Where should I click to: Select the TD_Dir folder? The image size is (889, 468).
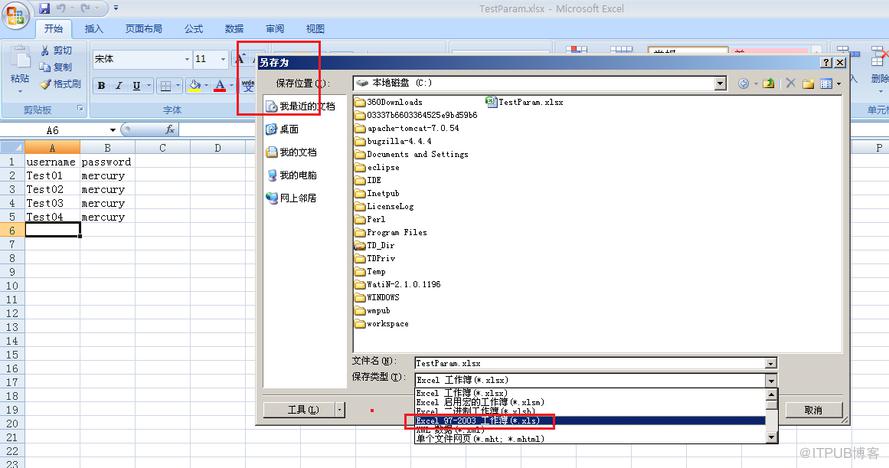[374, 246]
